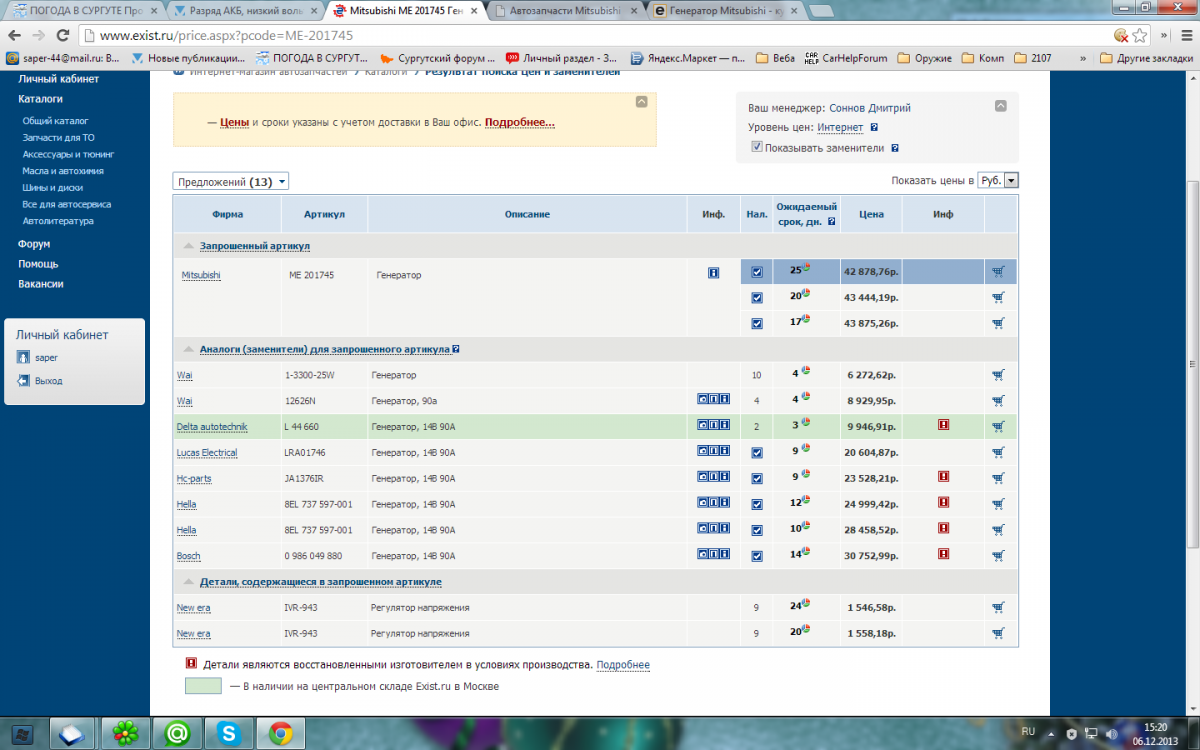Toggle the show substitutes checkbox

tap(757, 147)
